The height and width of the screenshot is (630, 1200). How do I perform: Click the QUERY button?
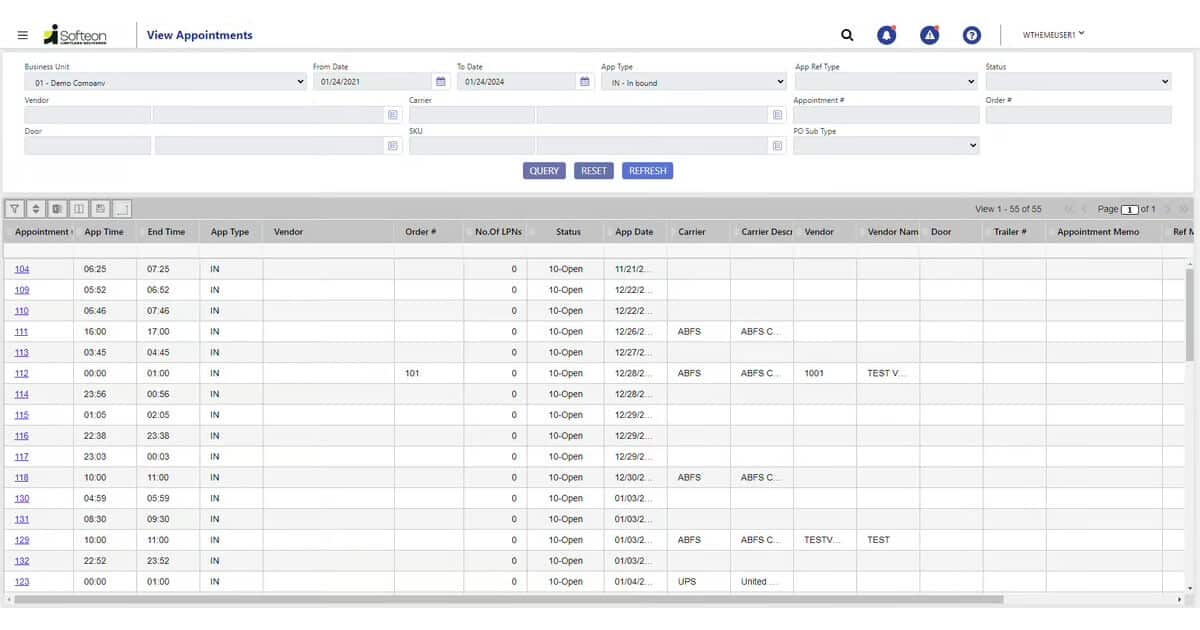point(544,171)
